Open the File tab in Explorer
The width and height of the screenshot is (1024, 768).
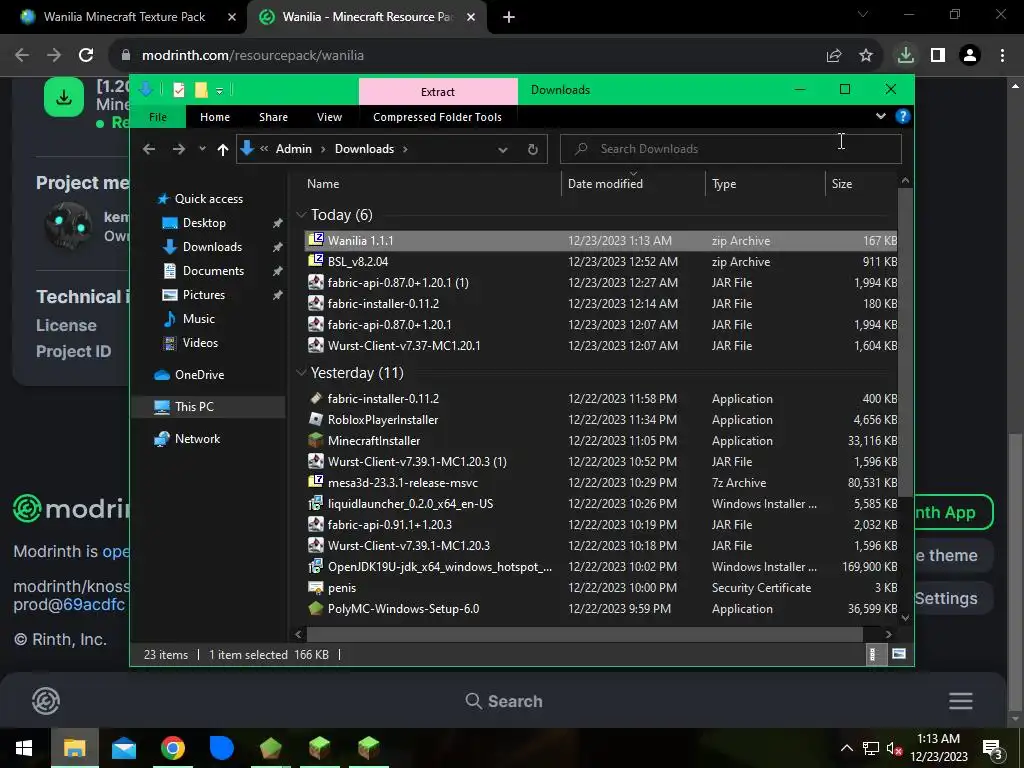click(x=158, y=117)
